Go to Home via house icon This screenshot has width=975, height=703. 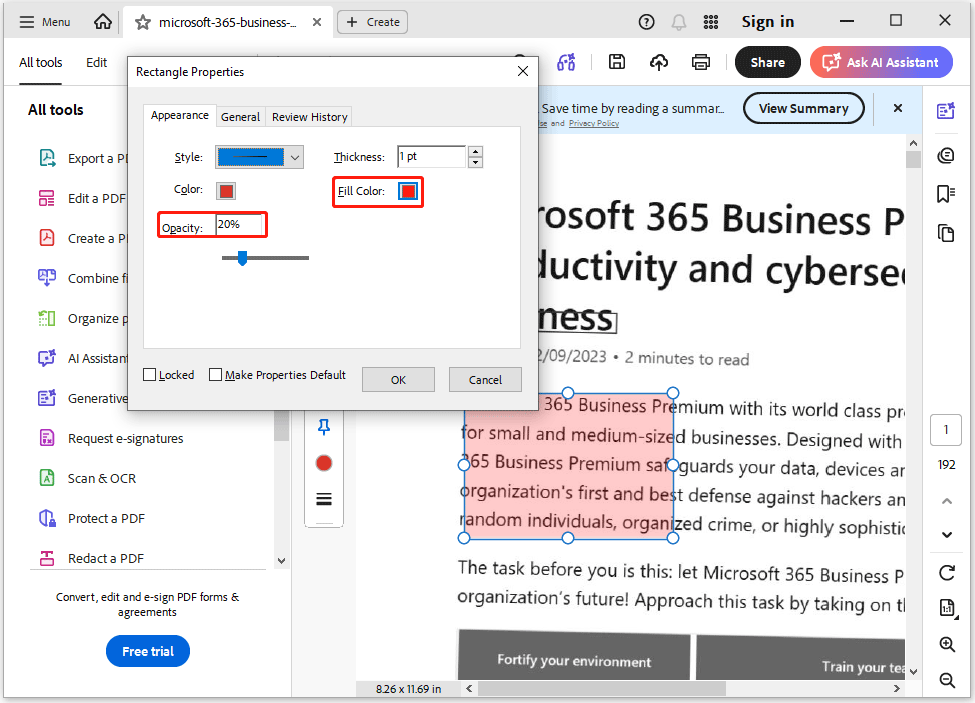tap(103, 22)
